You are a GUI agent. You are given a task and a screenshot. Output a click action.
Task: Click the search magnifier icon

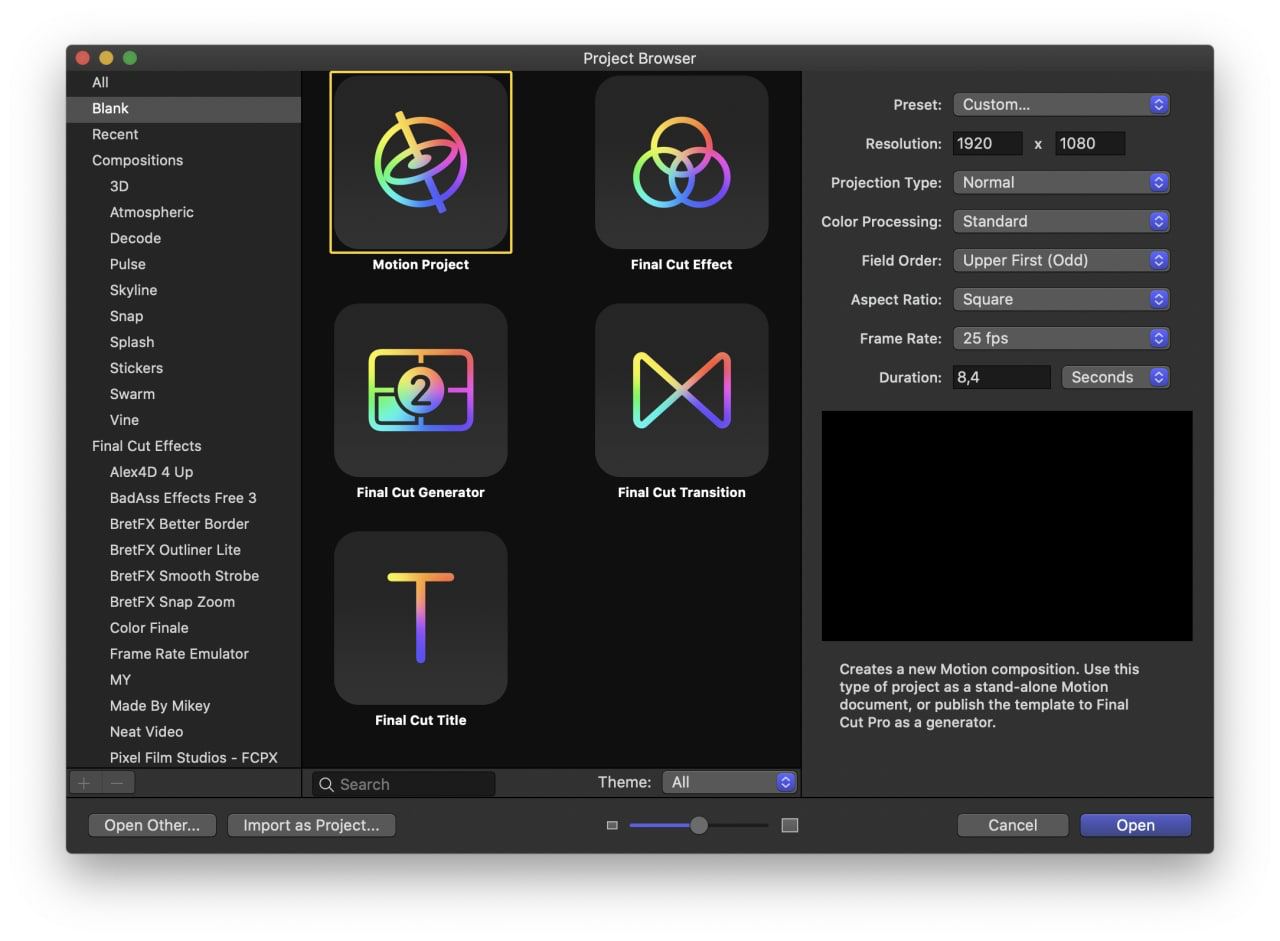pos(326,784)
